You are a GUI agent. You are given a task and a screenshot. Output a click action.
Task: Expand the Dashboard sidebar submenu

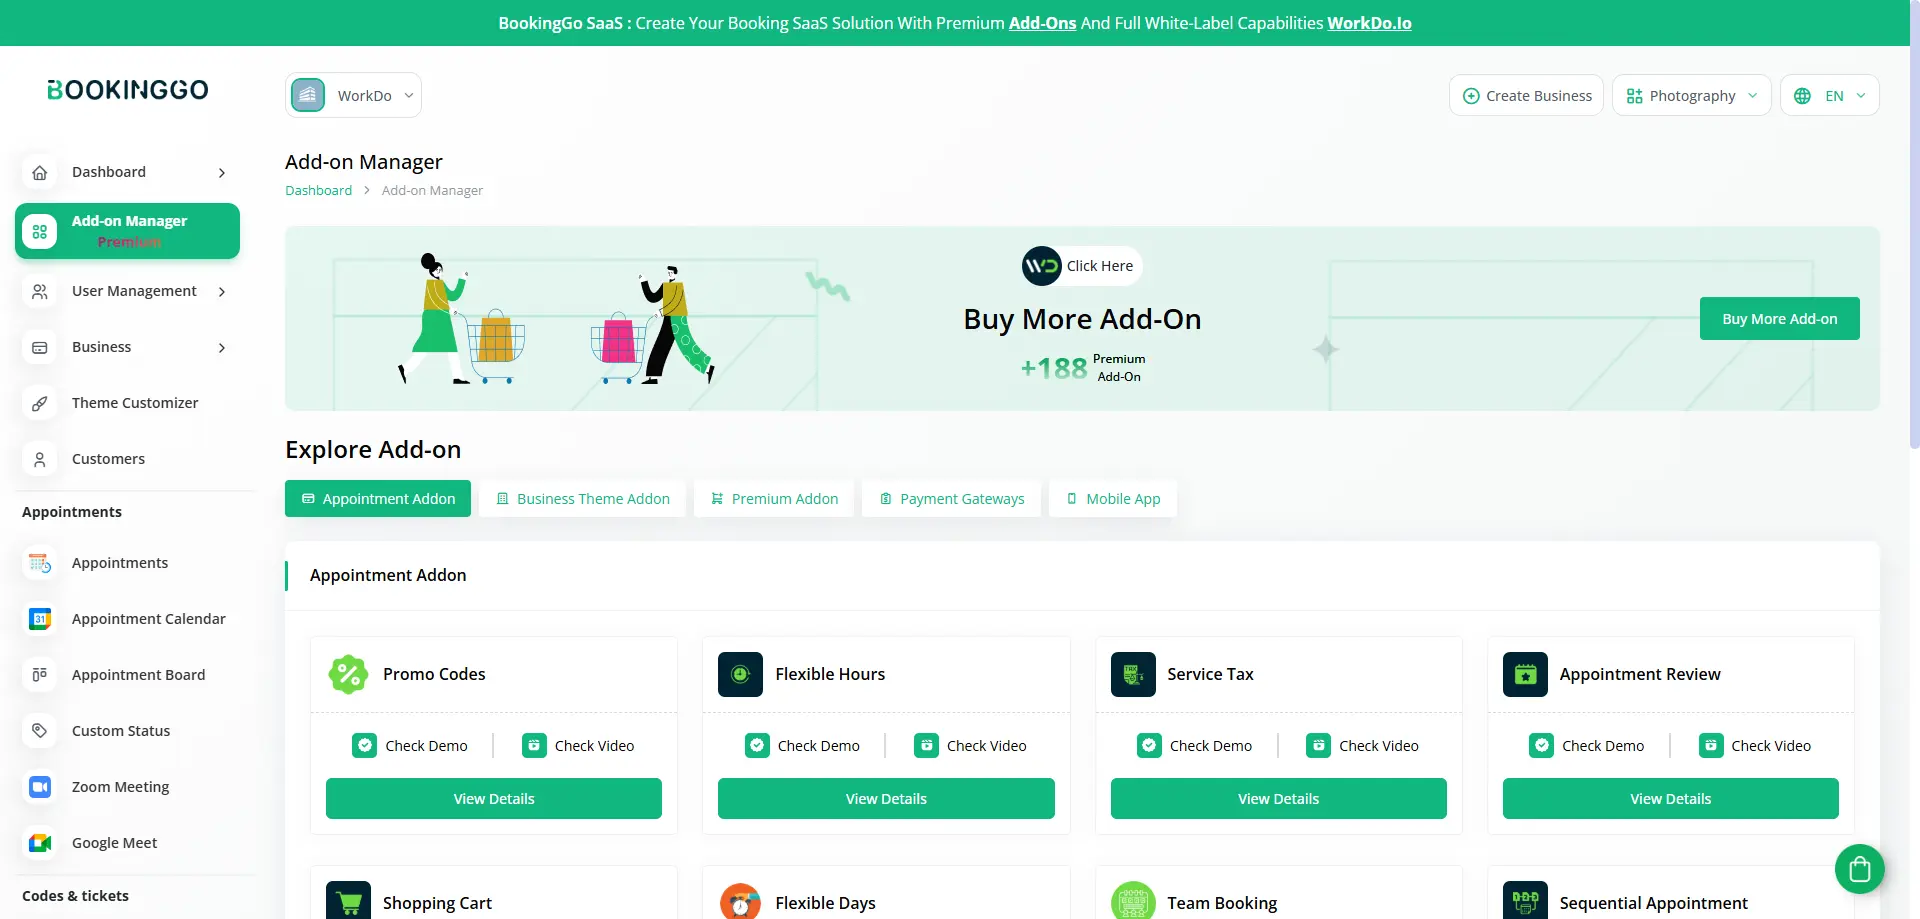[222, 173]
